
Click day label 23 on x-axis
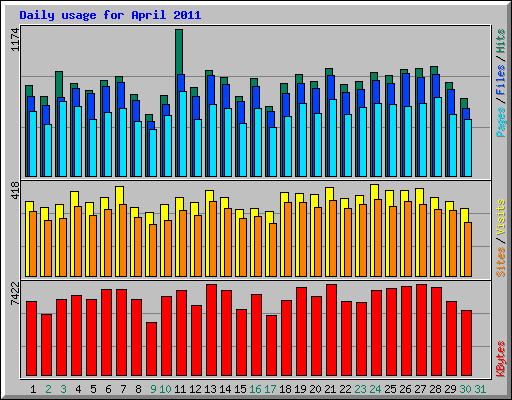(x=360, y=389)
